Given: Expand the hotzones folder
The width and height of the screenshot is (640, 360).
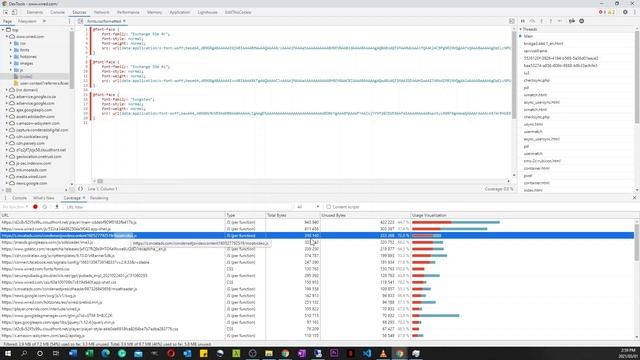Looking at the screenshot, I should pyautogui.click(x=11, y=57).
